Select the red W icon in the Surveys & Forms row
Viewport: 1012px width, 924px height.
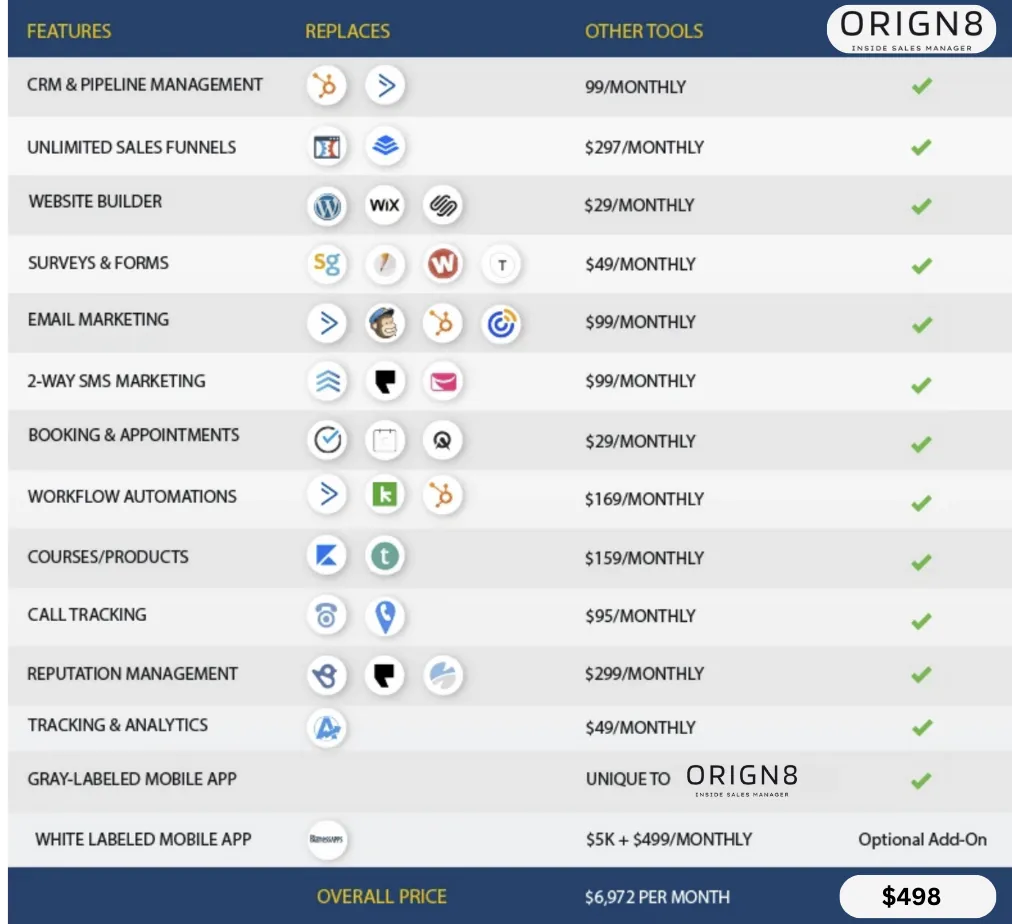[443, 264]
